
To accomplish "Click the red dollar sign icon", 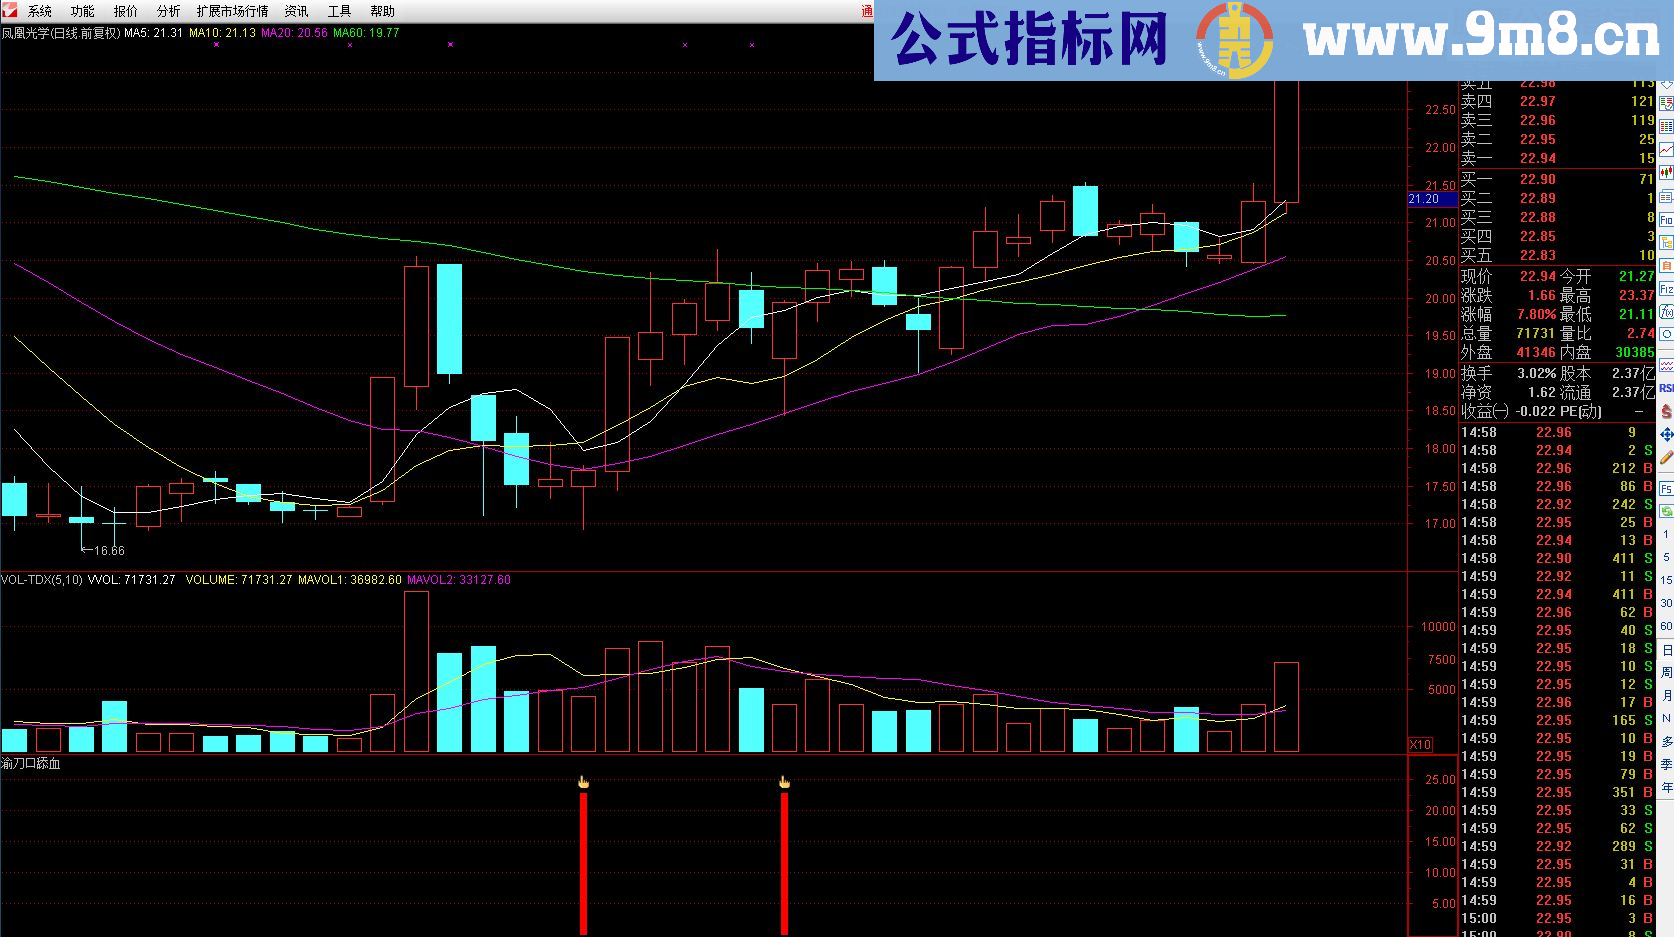I will 1666,411.
